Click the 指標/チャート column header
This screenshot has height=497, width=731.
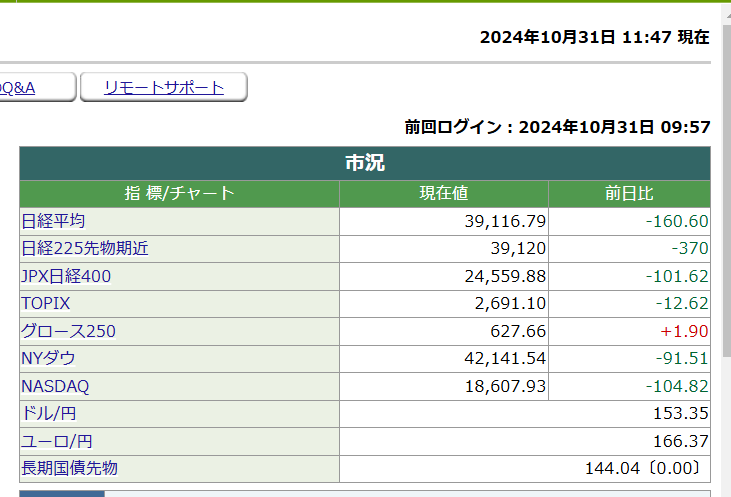[179, 194]
